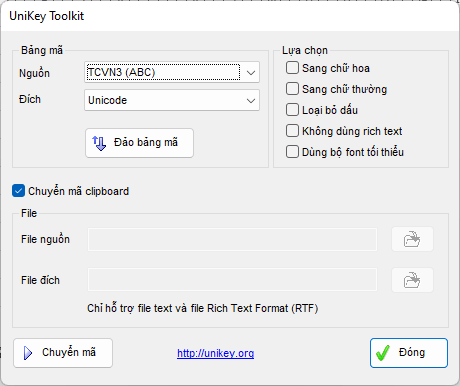Screen dimensions: 460x386
Task: Start conversion with the Chuyển mã button
Action: [x=63, y=353]
